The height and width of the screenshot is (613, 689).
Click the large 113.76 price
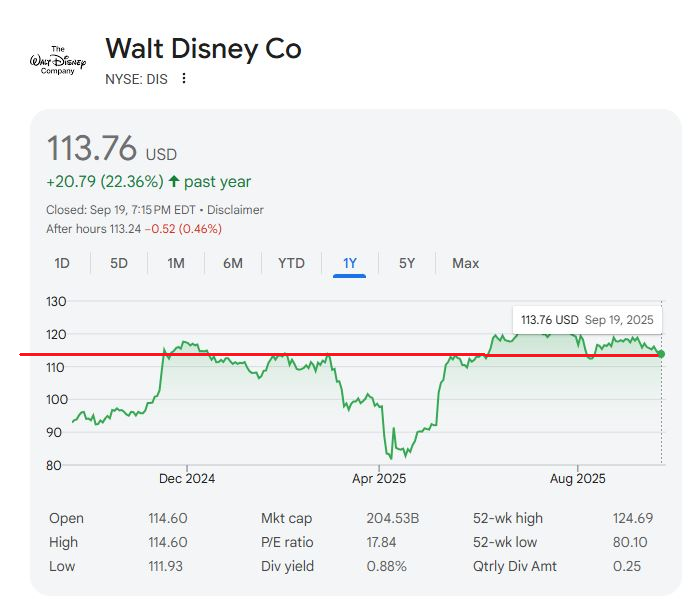[92, 148]
